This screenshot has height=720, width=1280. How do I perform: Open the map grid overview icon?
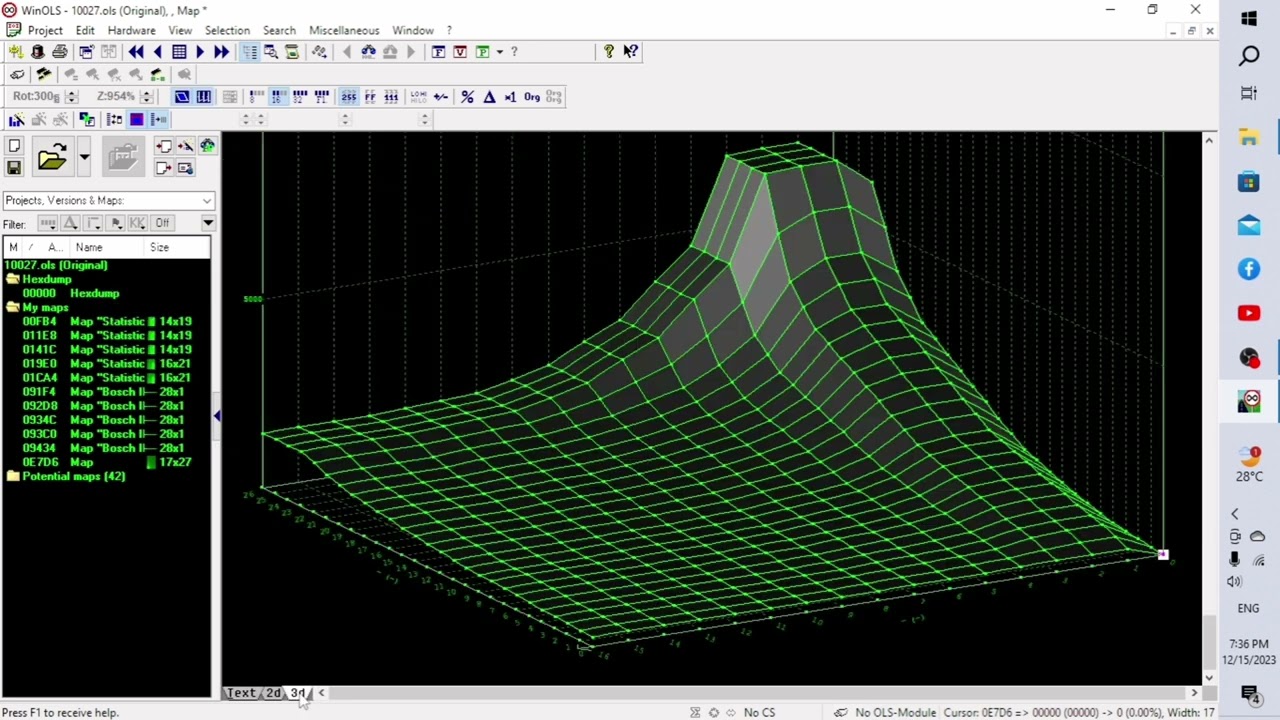pos(179,52)
